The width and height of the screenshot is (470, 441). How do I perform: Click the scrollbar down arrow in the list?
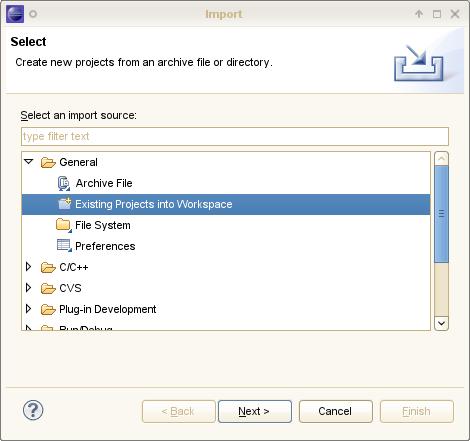441,323
